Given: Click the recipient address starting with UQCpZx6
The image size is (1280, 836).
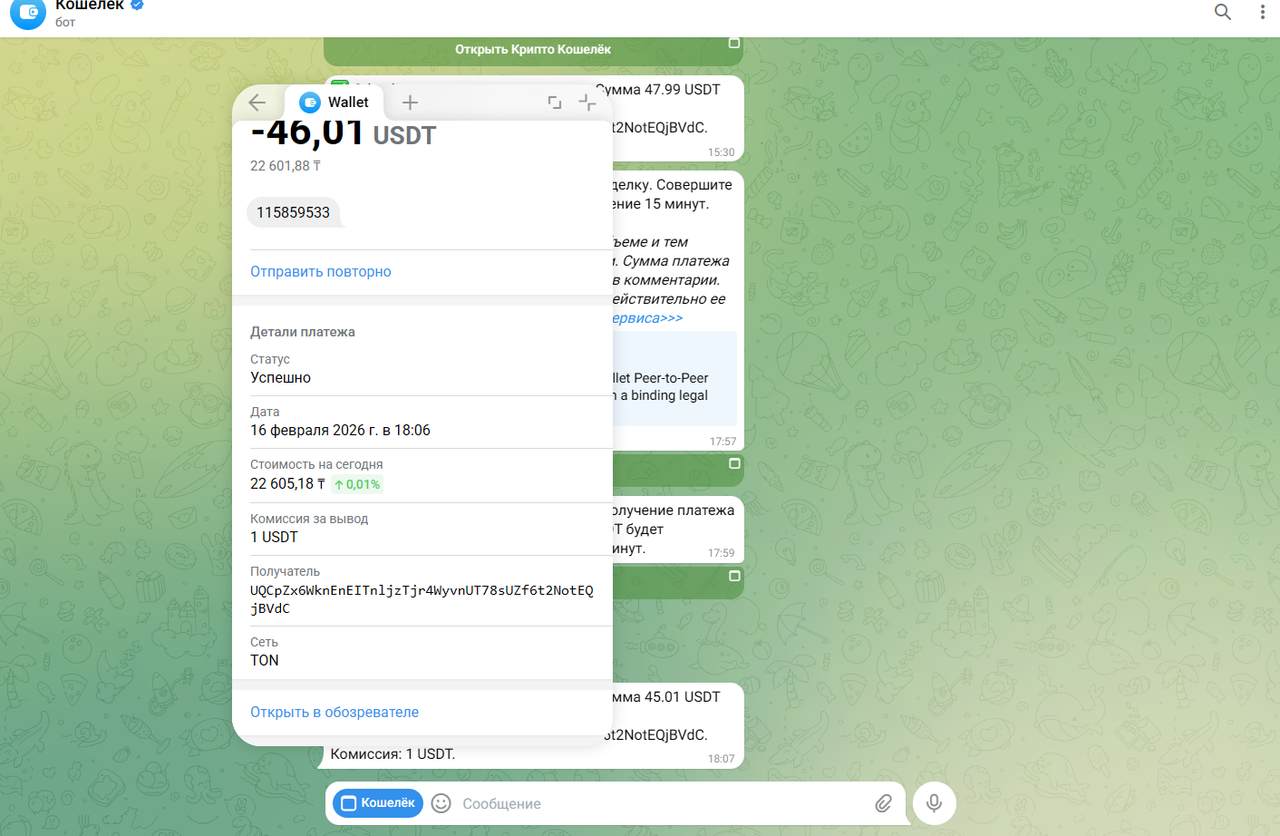Looking at the screenshot, I should pos(421,599).
